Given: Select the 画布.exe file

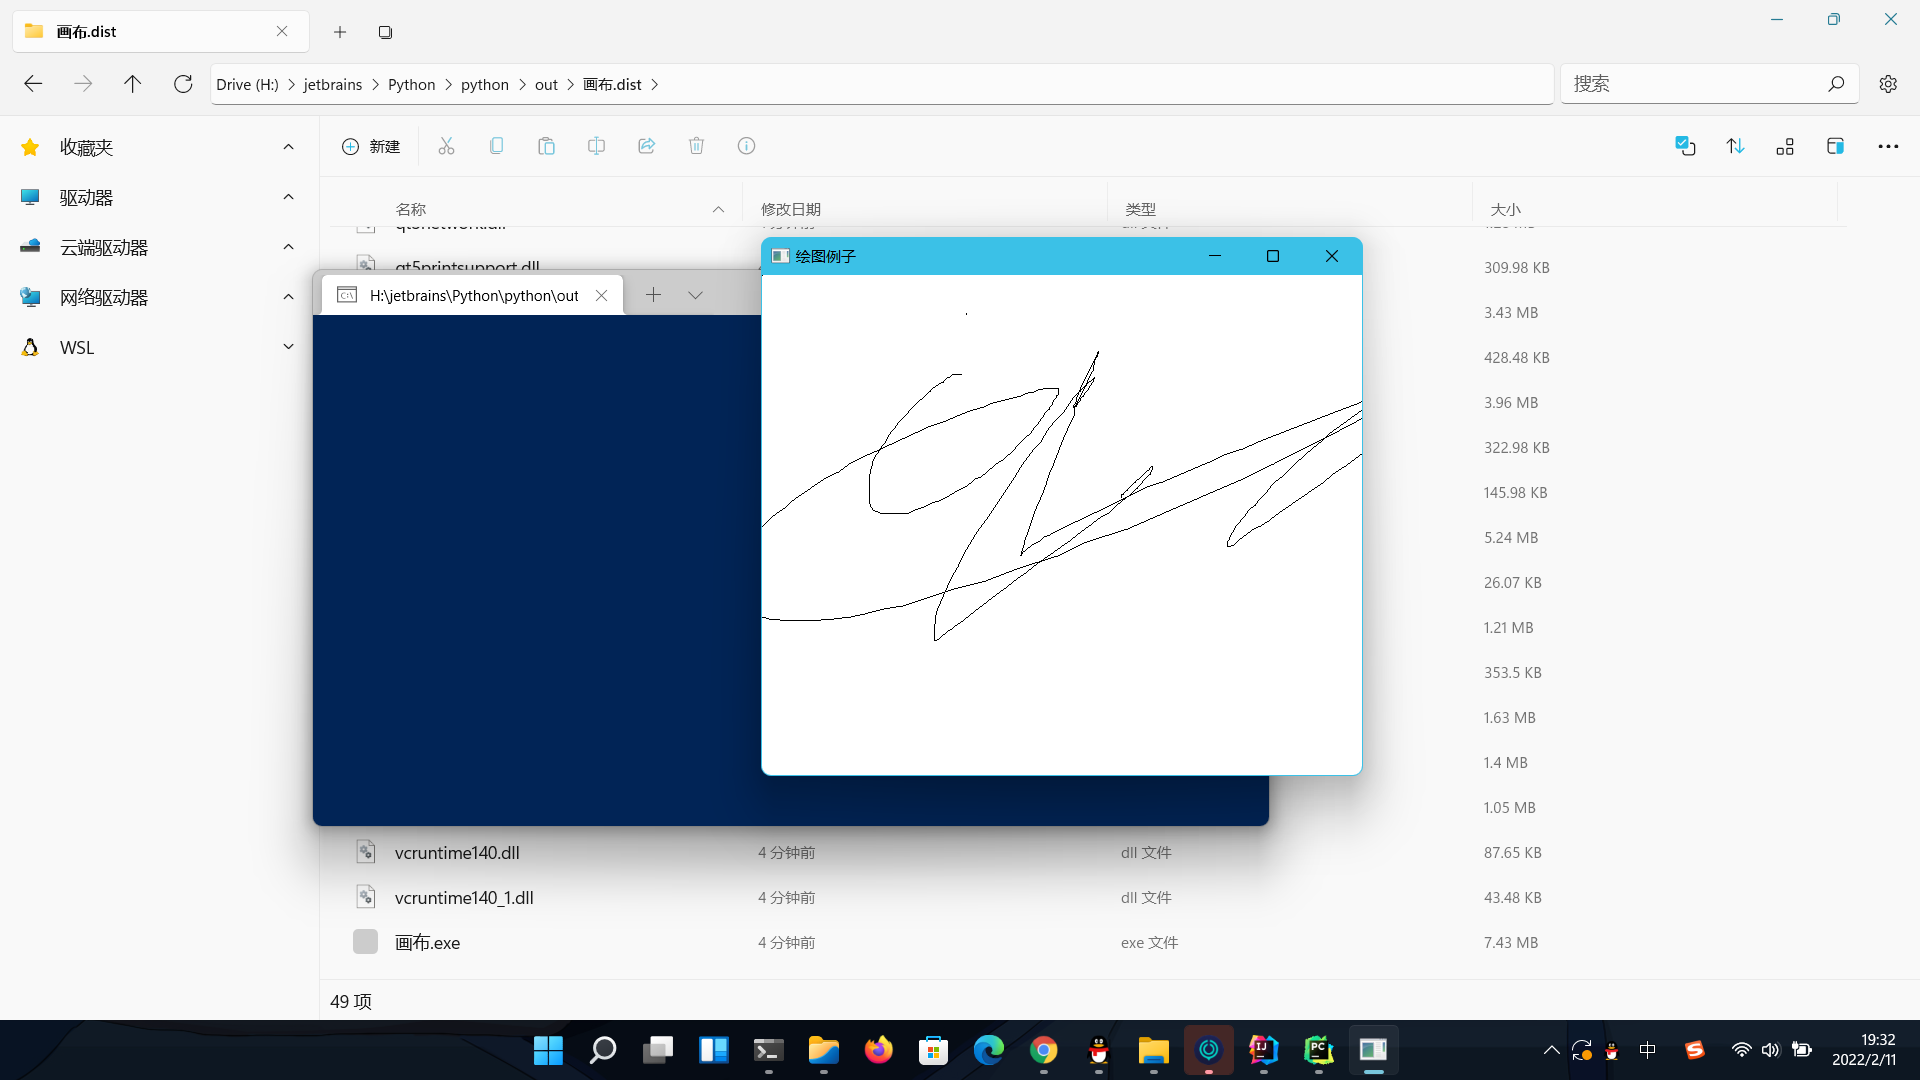Looking at the screenshot, I should tap(427, 942).
